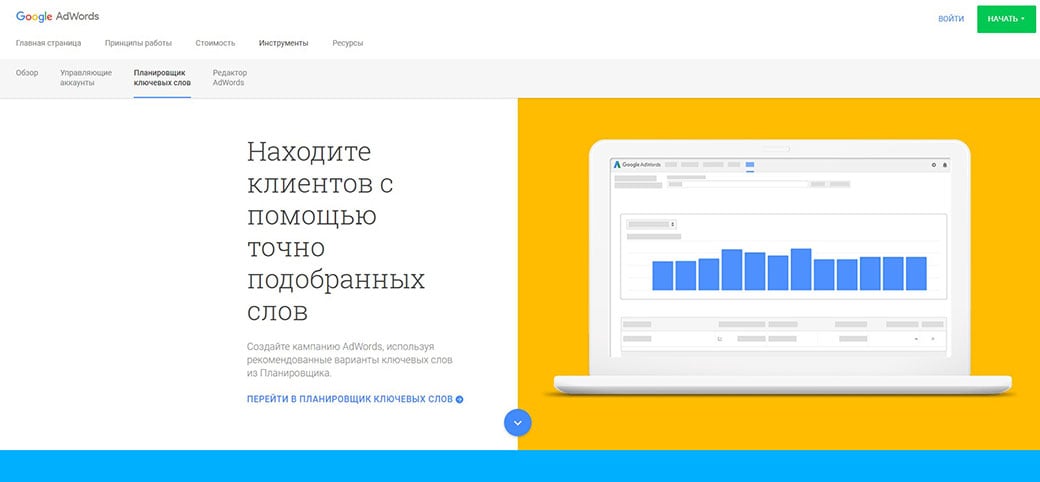The height and width of the screenshot is (482, 1040).
Task: Click the 'Войти' sign-in link
Action: click(951, 18)
